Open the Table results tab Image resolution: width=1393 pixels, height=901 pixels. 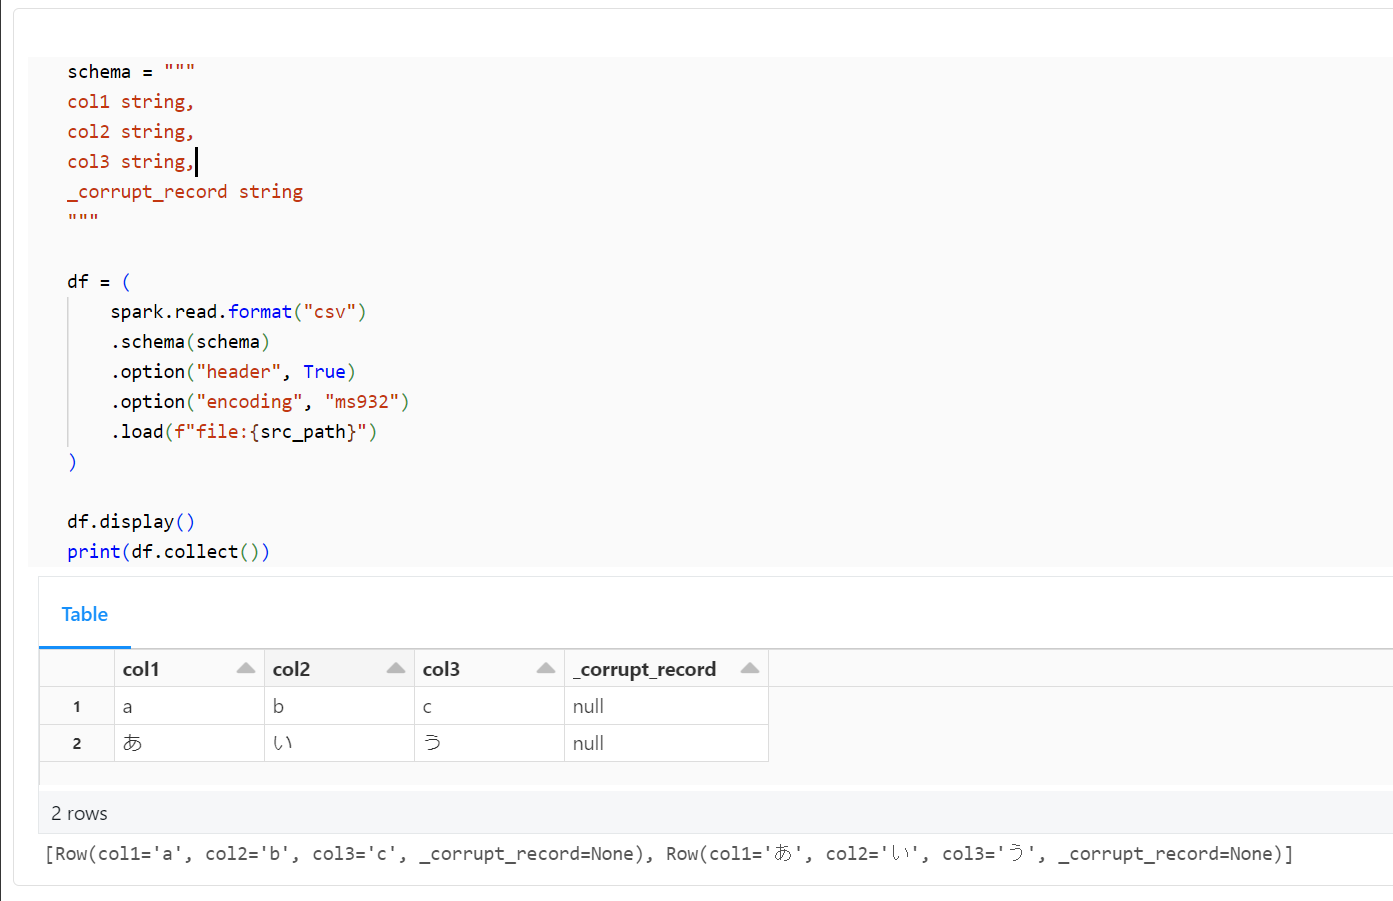point(84,614)
